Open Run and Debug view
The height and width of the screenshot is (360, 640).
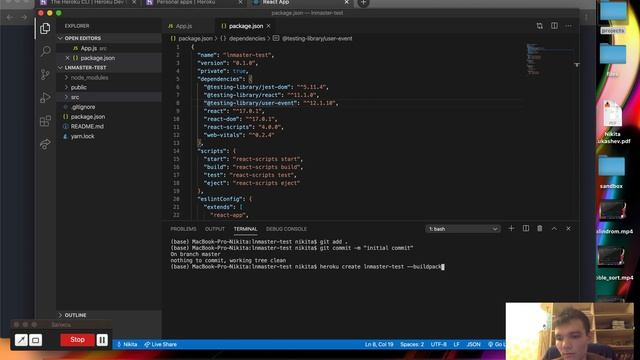[45, 97]
